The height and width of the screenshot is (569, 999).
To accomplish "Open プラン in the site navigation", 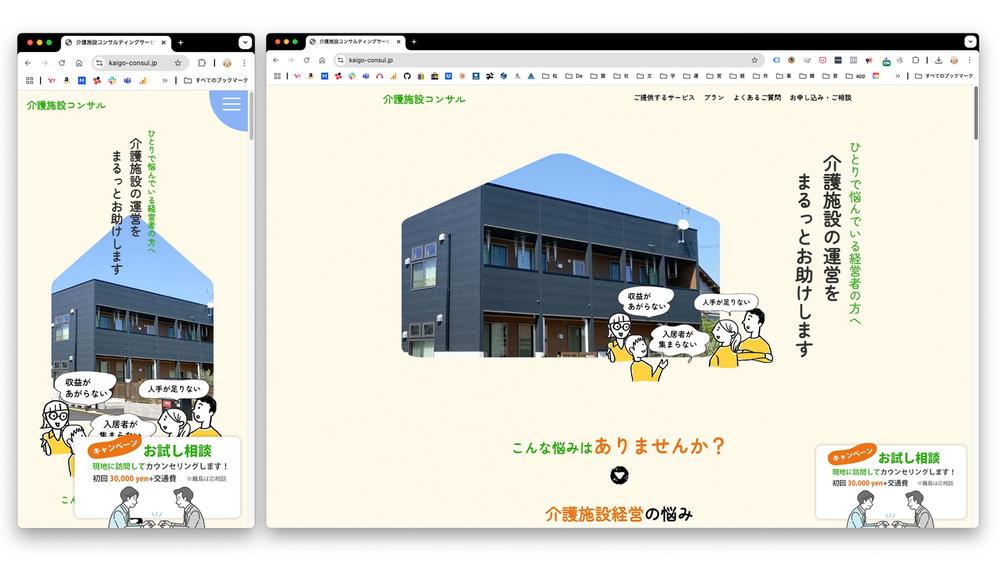I will coord(714,97).
